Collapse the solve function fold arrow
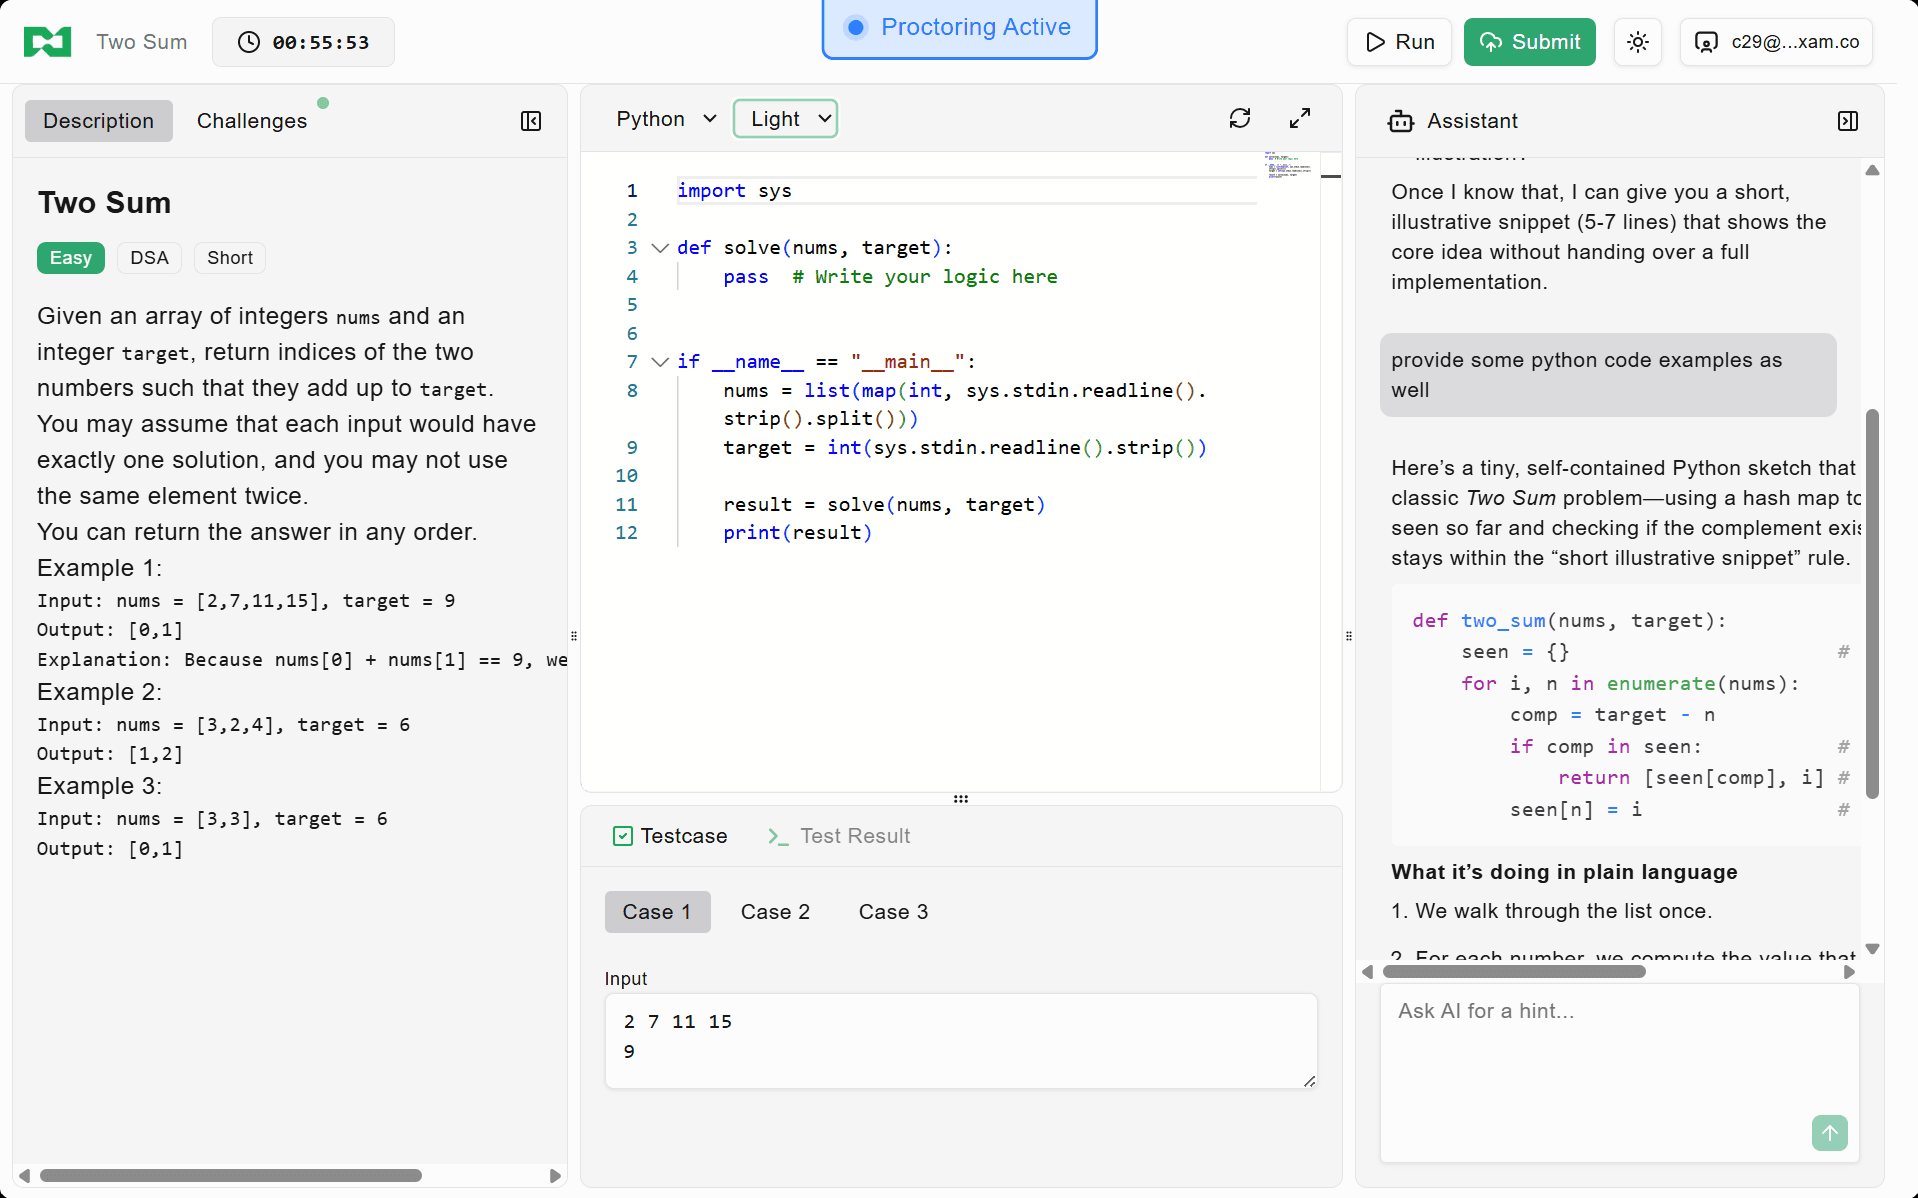Image resolution: width=1918 pixels, height=1198 pixels. (660, 248)
